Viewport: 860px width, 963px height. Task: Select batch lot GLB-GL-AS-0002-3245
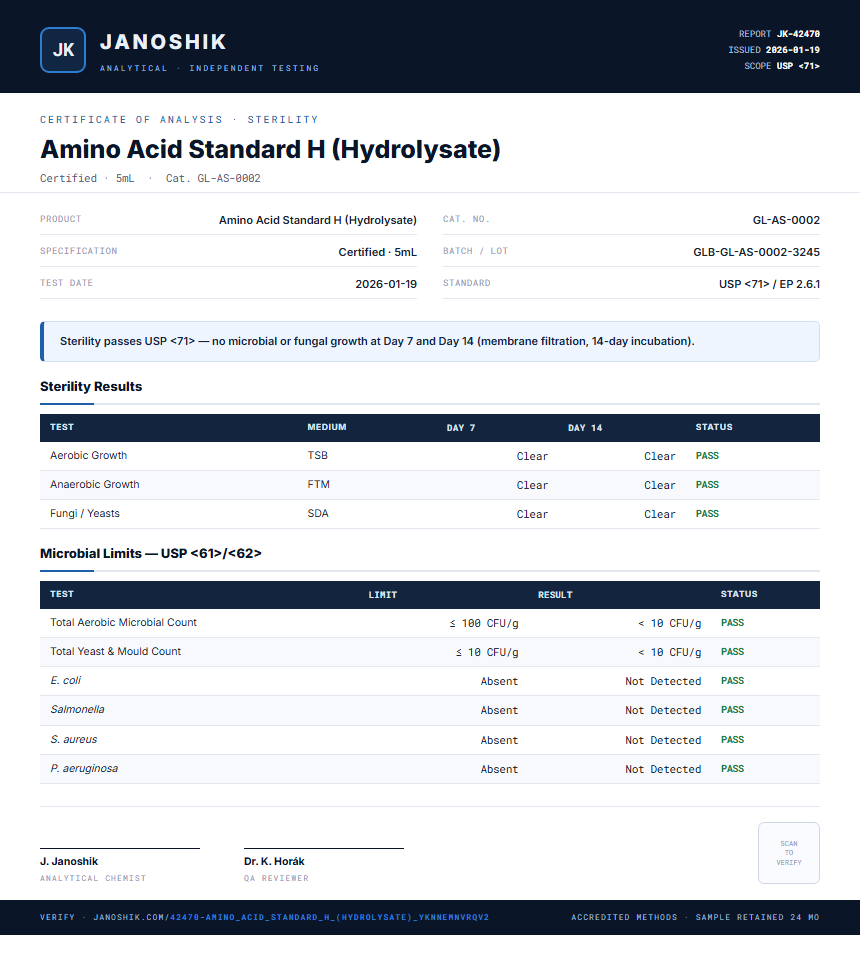pyautogui.click(x=756, y=252)
